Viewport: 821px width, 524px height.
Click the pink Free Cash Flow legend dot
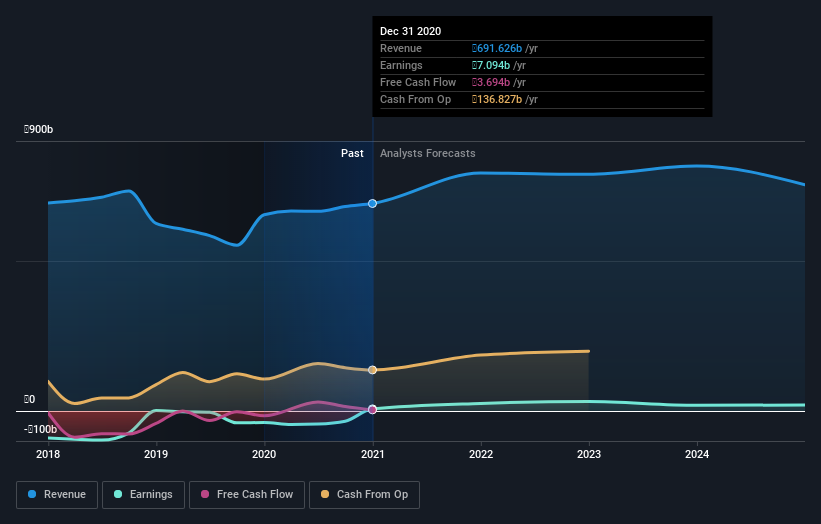(205, 494)
